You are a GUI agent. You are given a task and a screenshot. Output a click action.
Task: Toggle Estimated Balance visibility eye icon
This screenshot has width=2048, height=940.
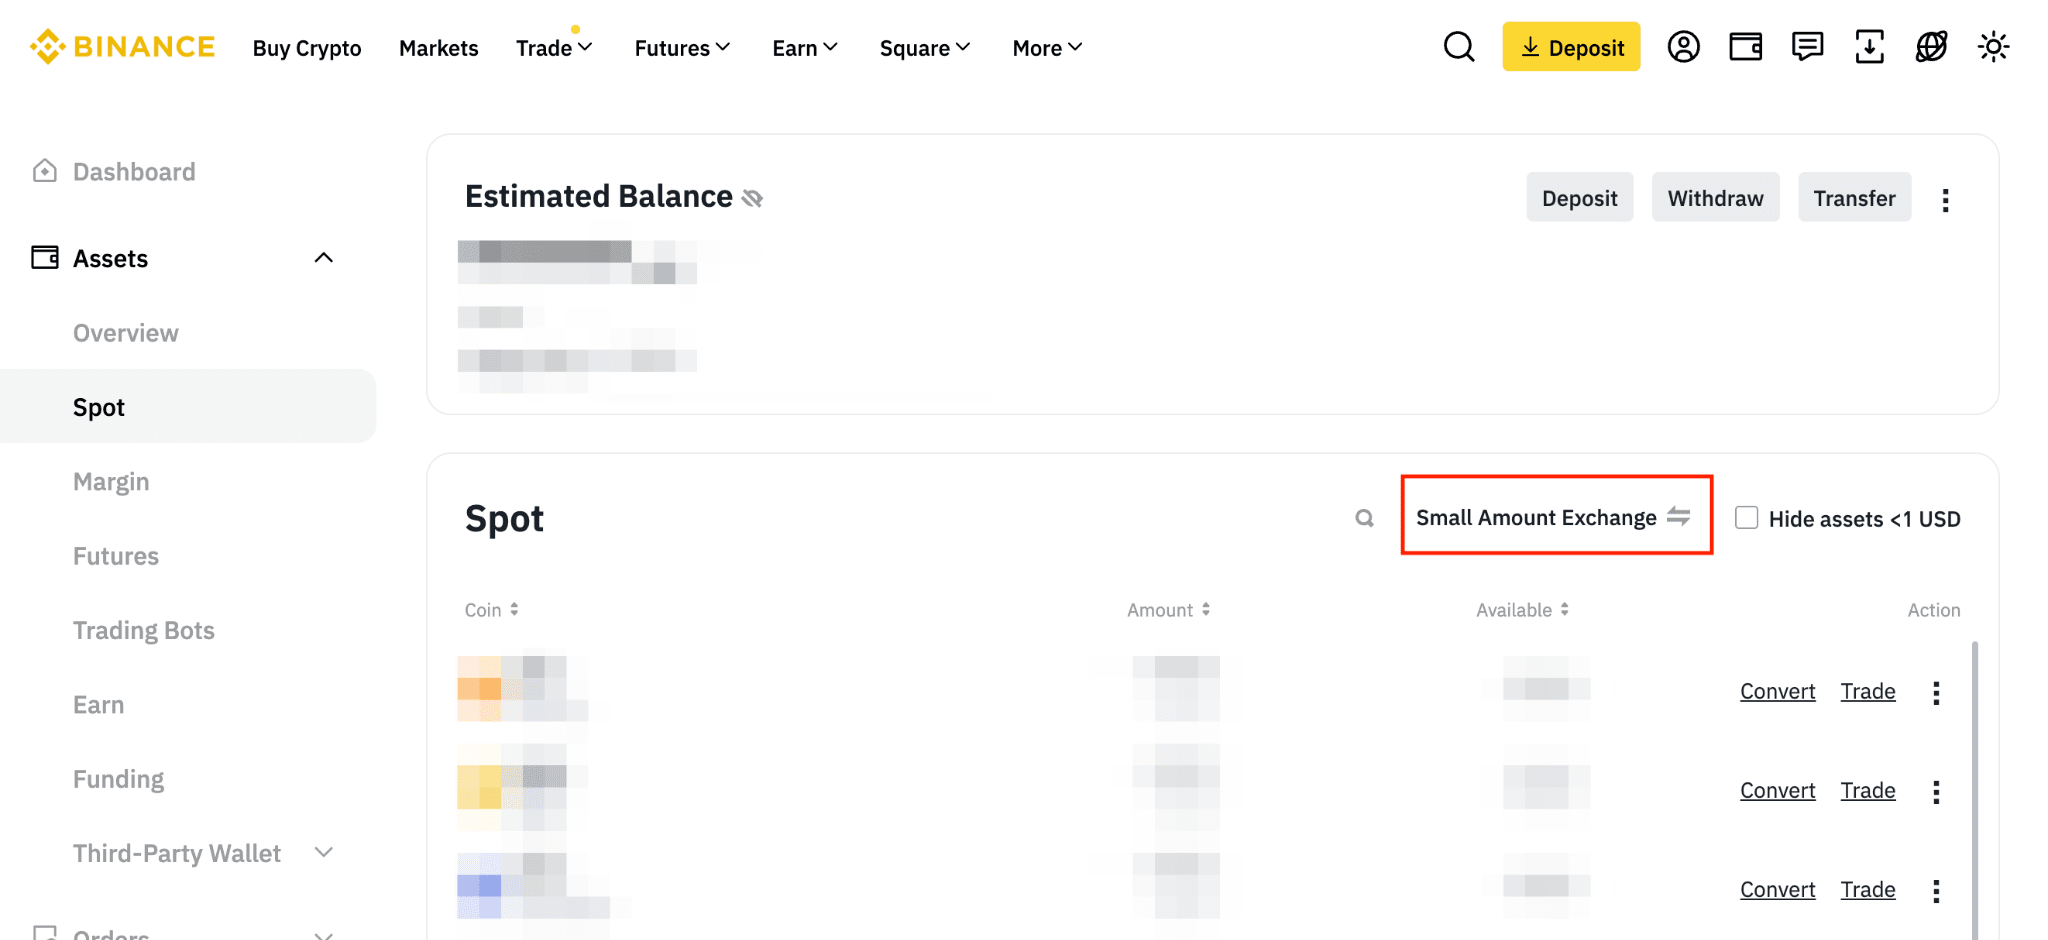point(752,198)
